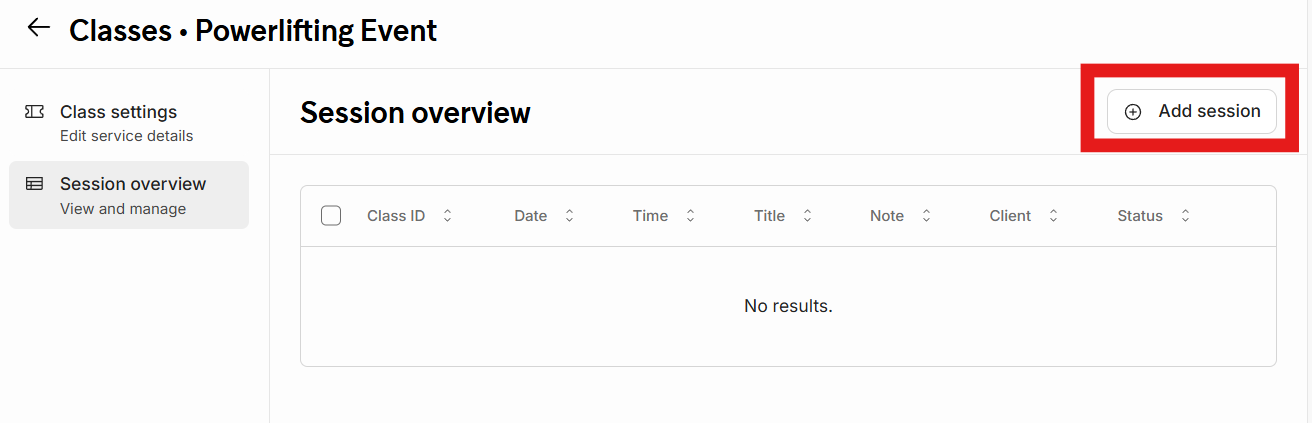Click the Class ID column header
Image resolution: width=1312 pixels, height=423 pixels.
pyautogui.click(x=396, y=216)
